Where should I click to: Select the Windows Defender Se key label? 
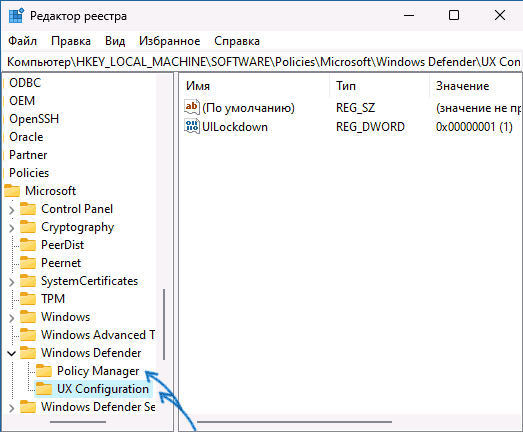click(x=98, y=407)
